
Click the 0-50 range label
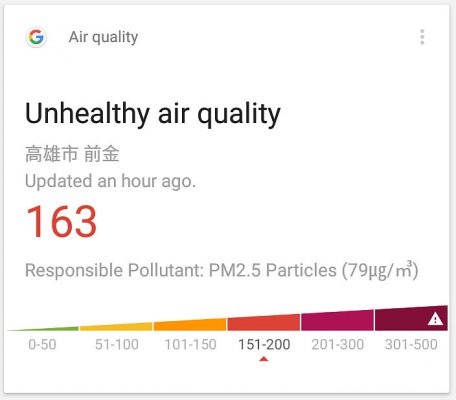pyautogui.click(x=42, y=345)
